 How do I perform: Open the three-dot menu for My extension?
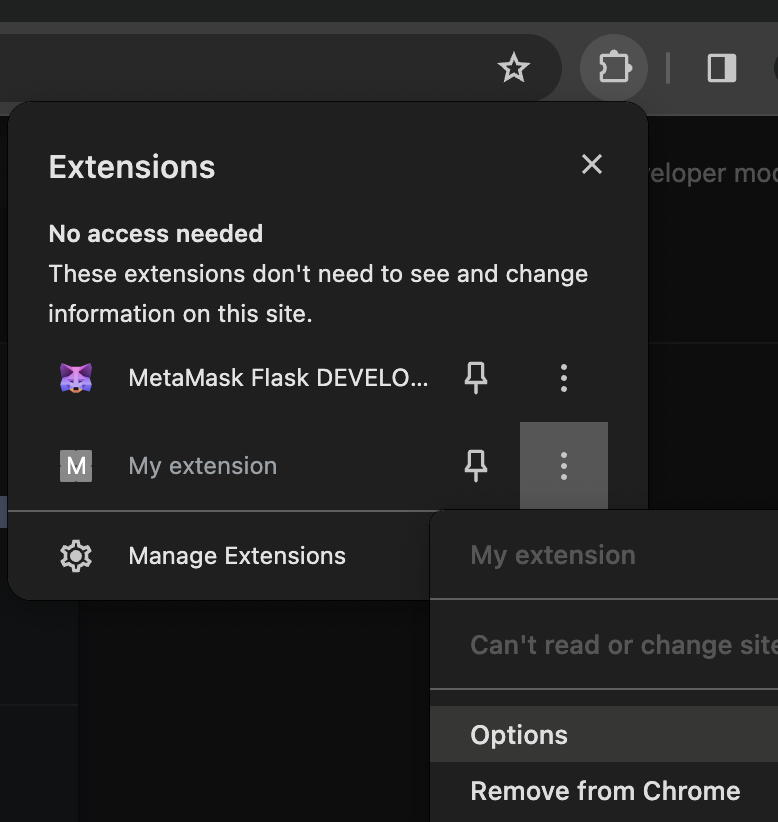(x=563, y=465)
